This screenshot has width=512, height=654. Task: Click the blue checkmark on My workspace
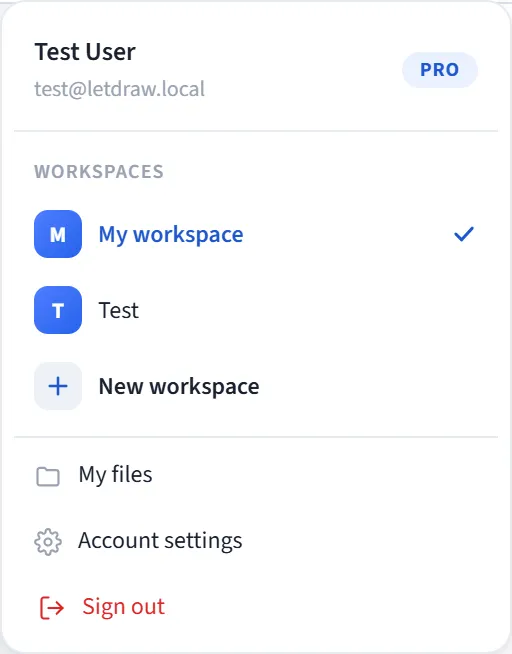464,234
